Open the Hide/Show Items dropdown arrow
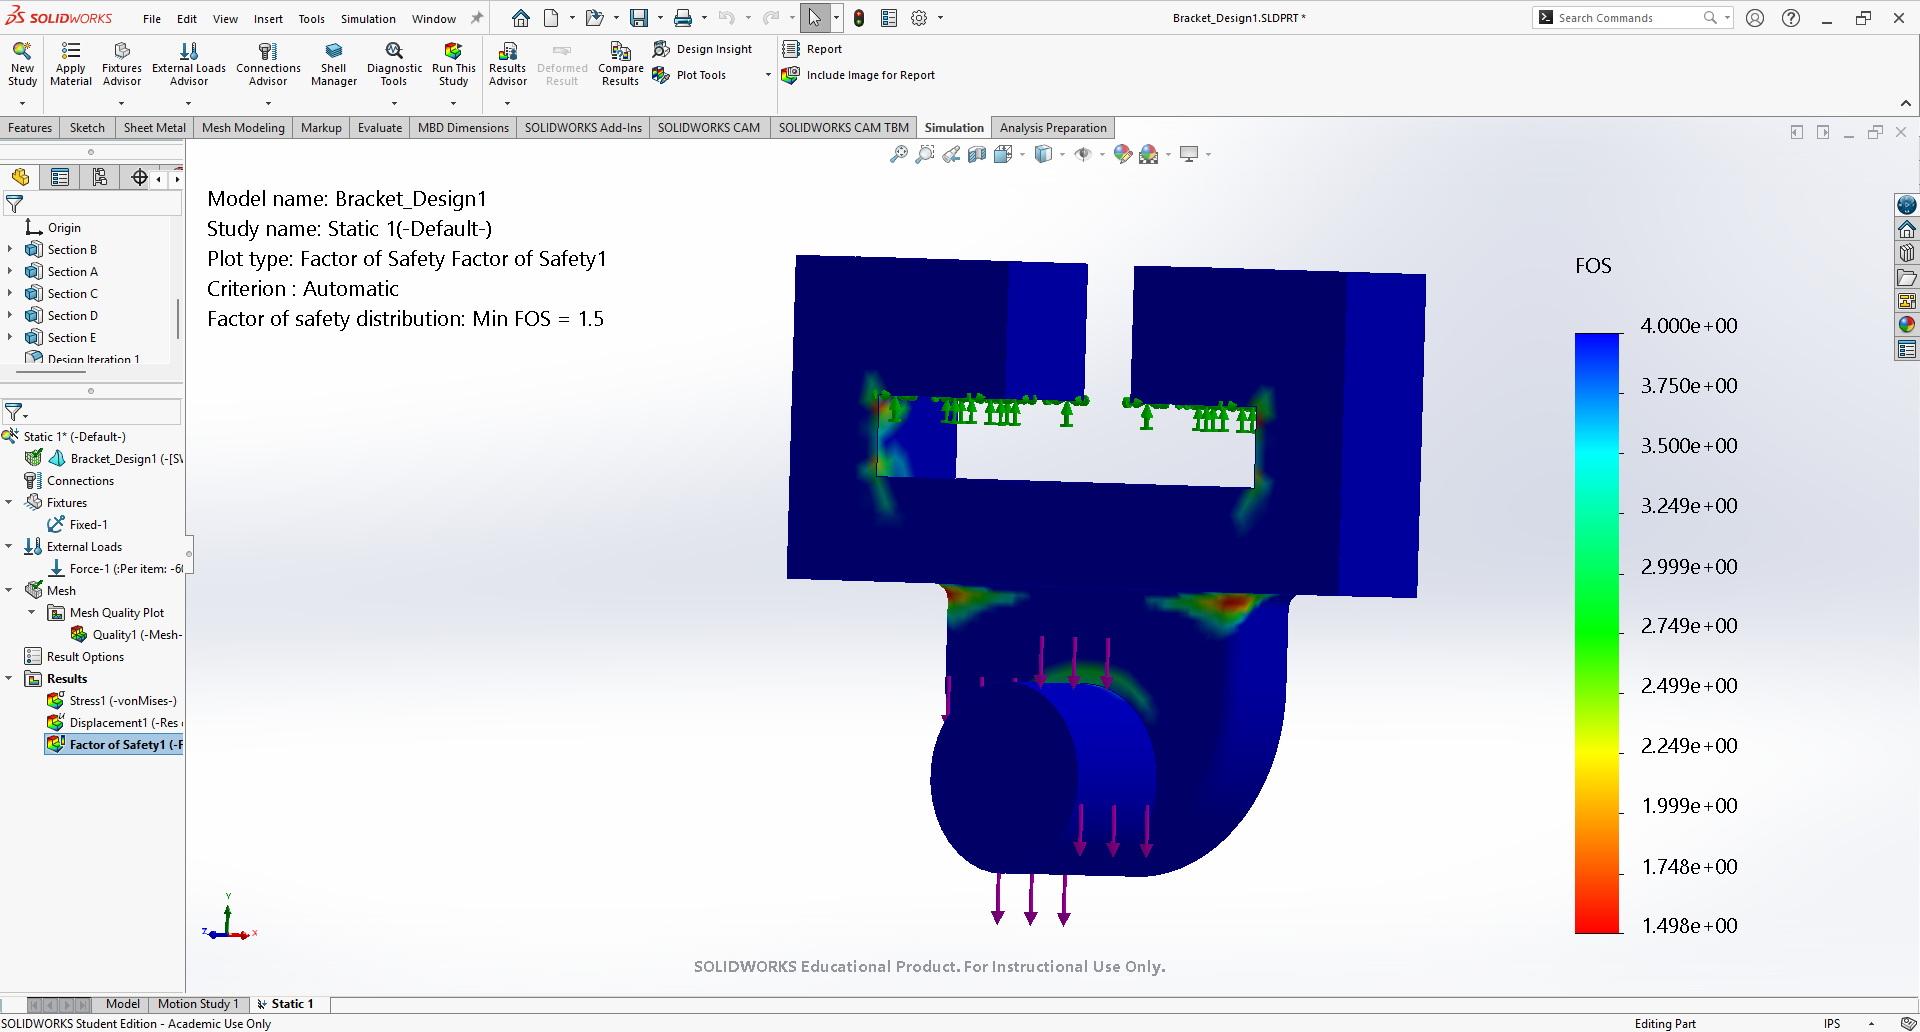Image resolution: width=1920 pixels, height=1032 pixels. pos(1102,154)
